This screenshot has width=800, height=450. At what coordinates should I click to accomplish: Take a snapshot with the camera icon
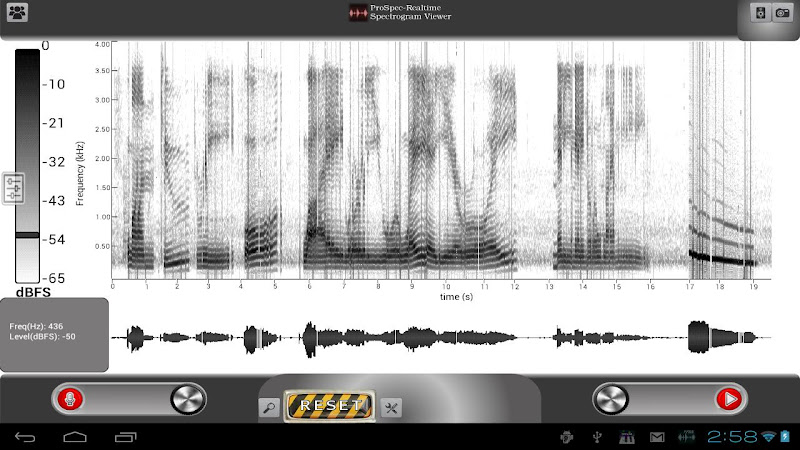click(783, 13)
